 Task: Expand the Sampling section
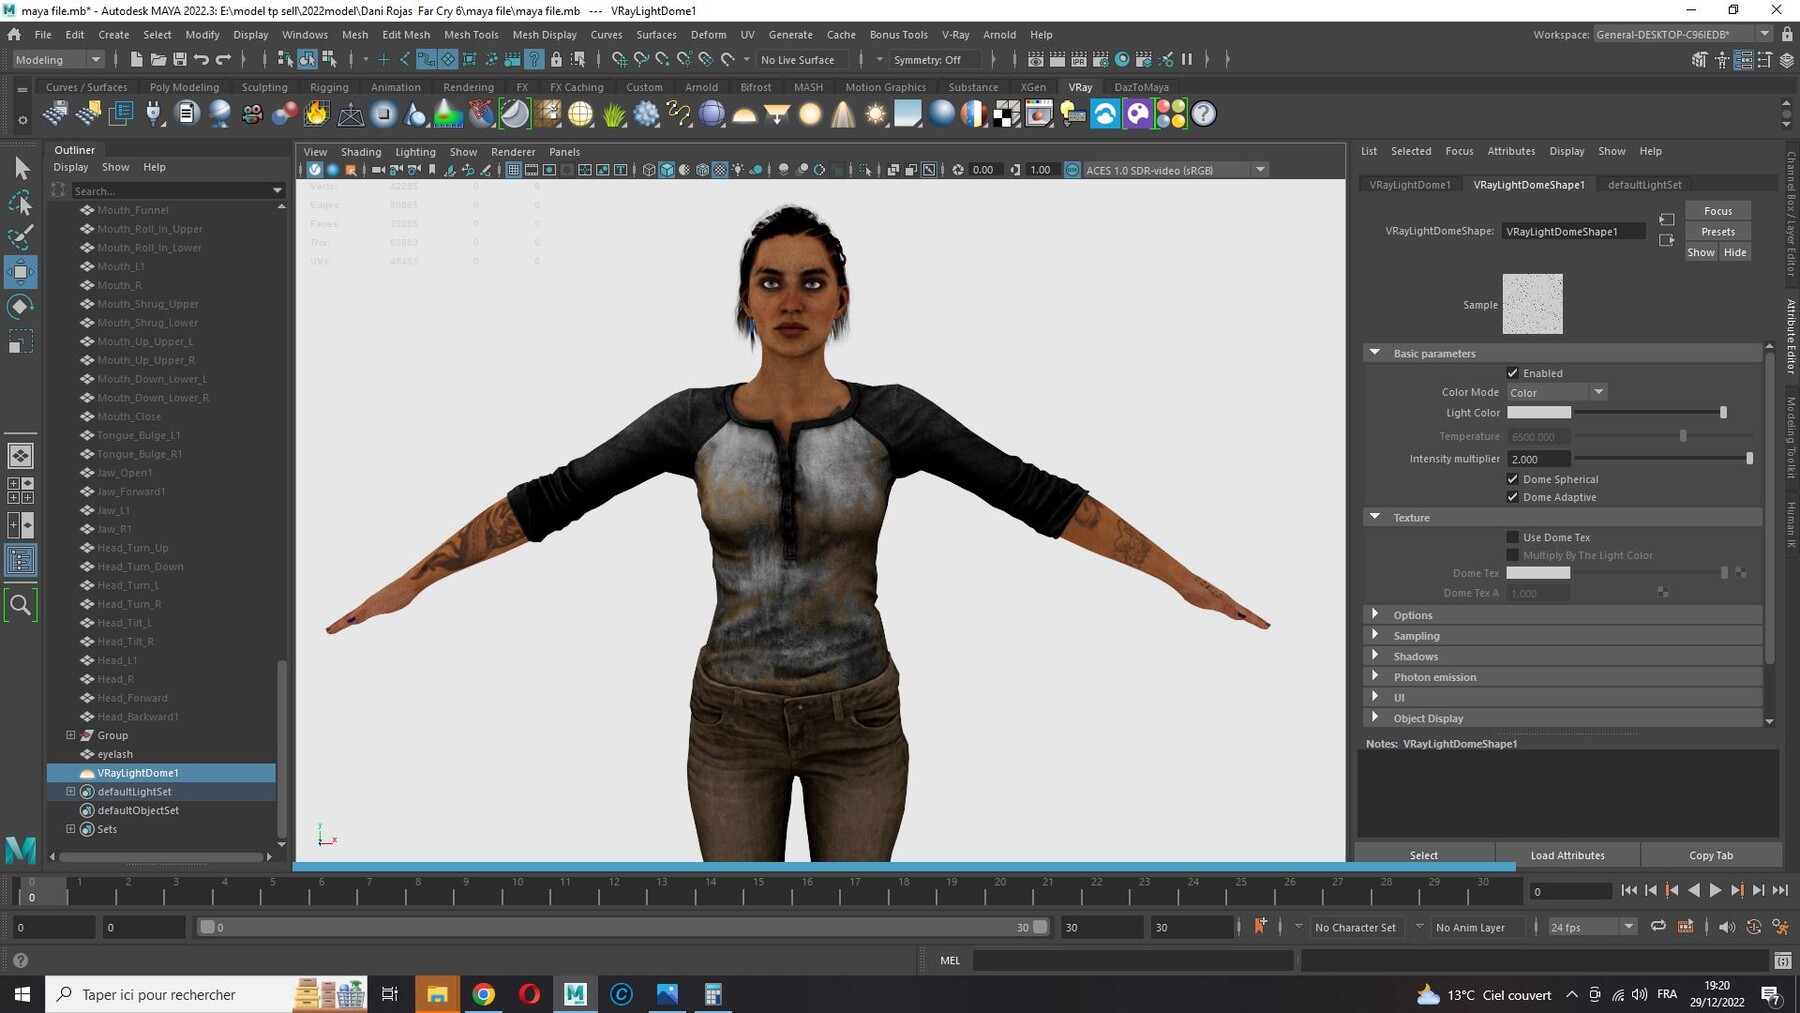pyautogui.click(x=1375, y=635)
